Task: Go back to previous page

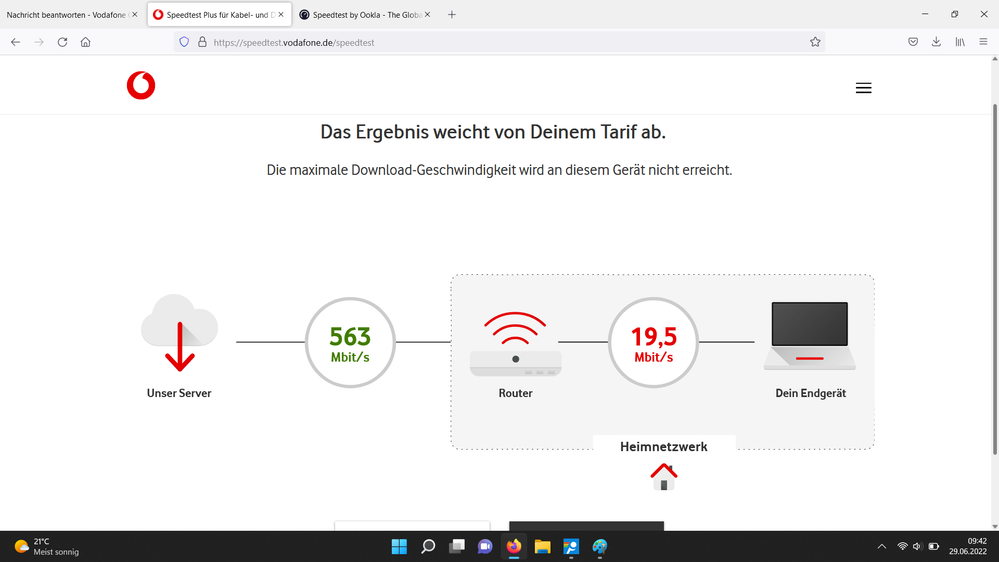Action: click(x=16, y=42)
